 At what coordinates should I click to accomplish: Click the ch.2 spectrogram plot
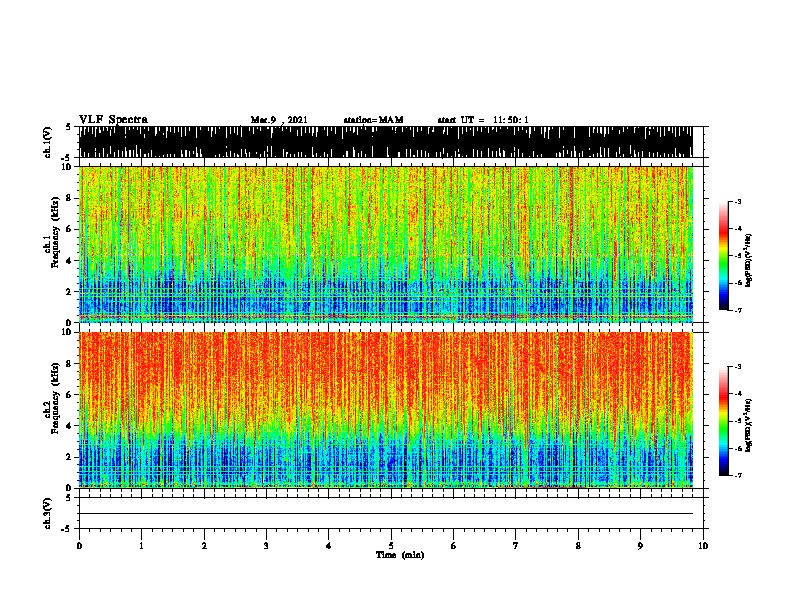pos(386,410)
